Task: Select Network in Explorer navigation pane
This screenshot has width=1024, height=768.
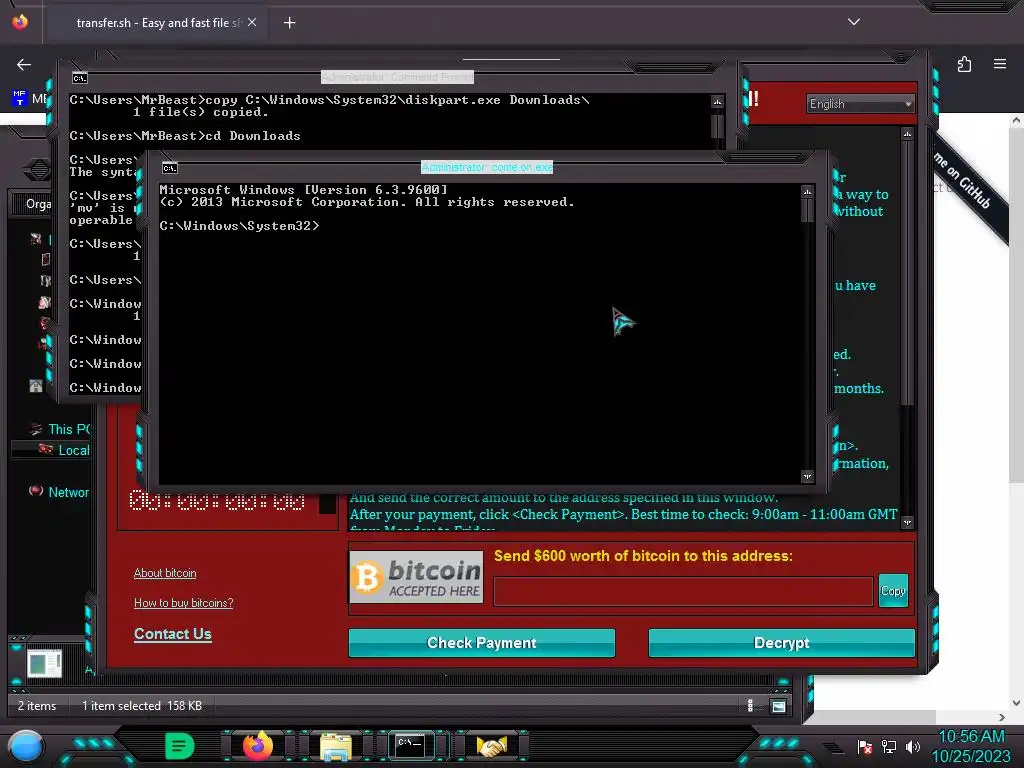Action: coord(68,492)
